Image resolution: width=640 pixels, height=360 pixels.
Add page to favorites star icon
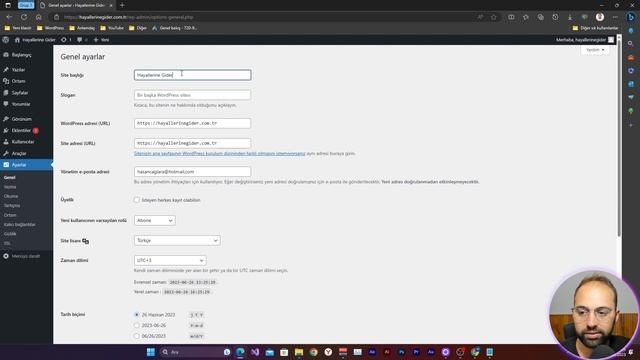494,17
